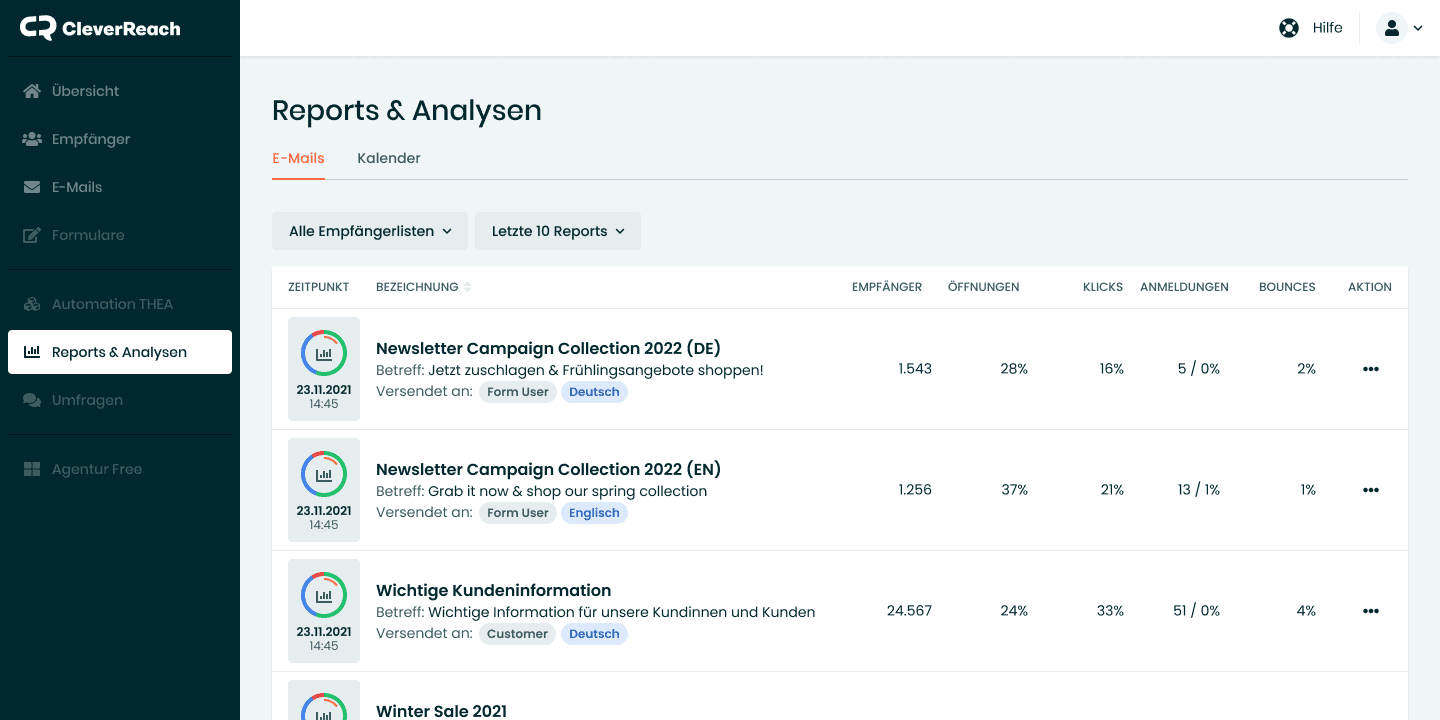Click the E-Mails envelope icon in sidebar
The width and height of the screenshot is (1440, 720).
(32, 187)
